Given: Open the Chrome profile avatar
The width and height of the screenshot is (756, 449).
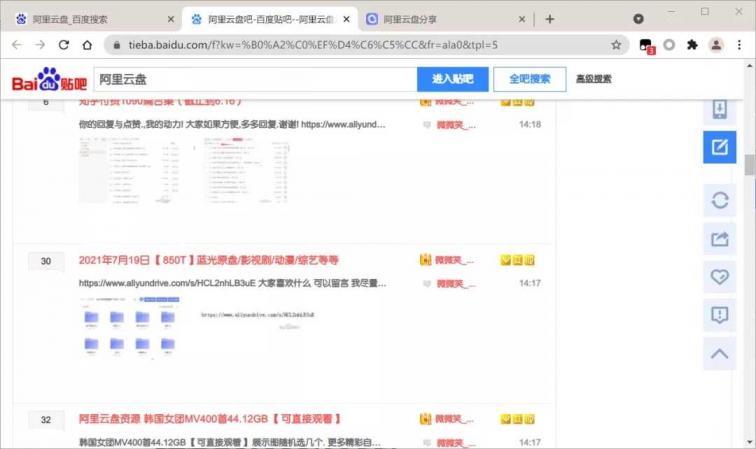Looking at the screenshot, I should coord(716,45).
